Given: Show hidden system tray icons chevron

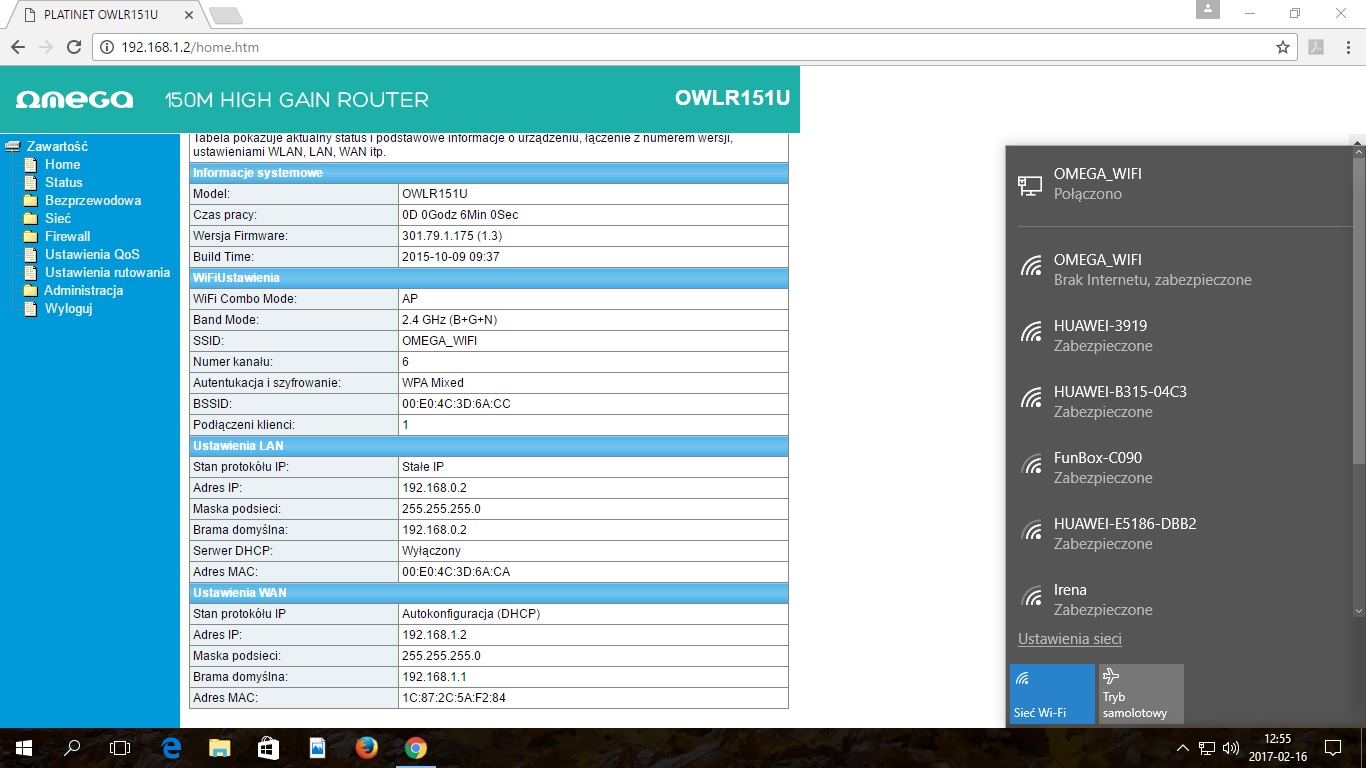Looking at the screenshot, I should 1183,748.
